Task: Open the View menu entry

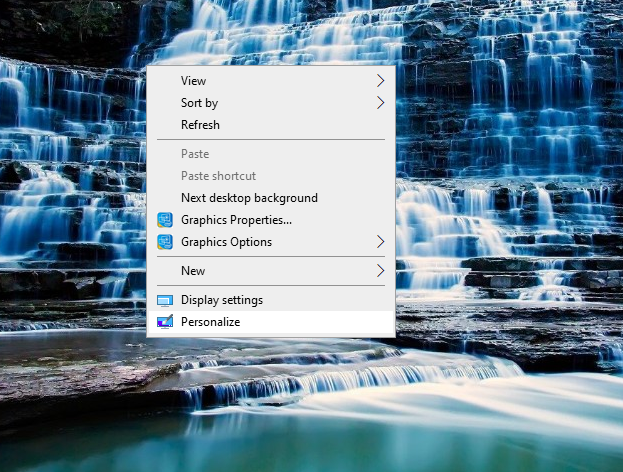Action: pos(194,81)
